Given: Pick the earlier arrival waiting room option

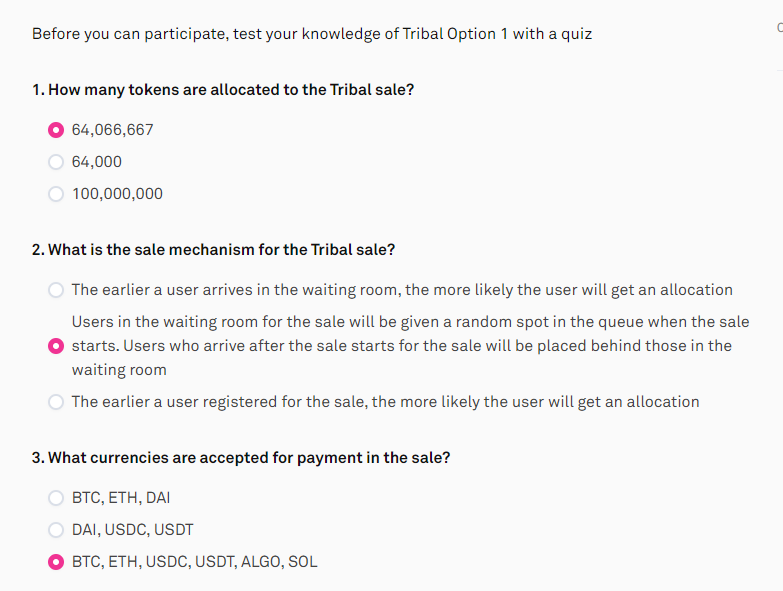Looking at the screenshot, I should click(x=56, y=290).
